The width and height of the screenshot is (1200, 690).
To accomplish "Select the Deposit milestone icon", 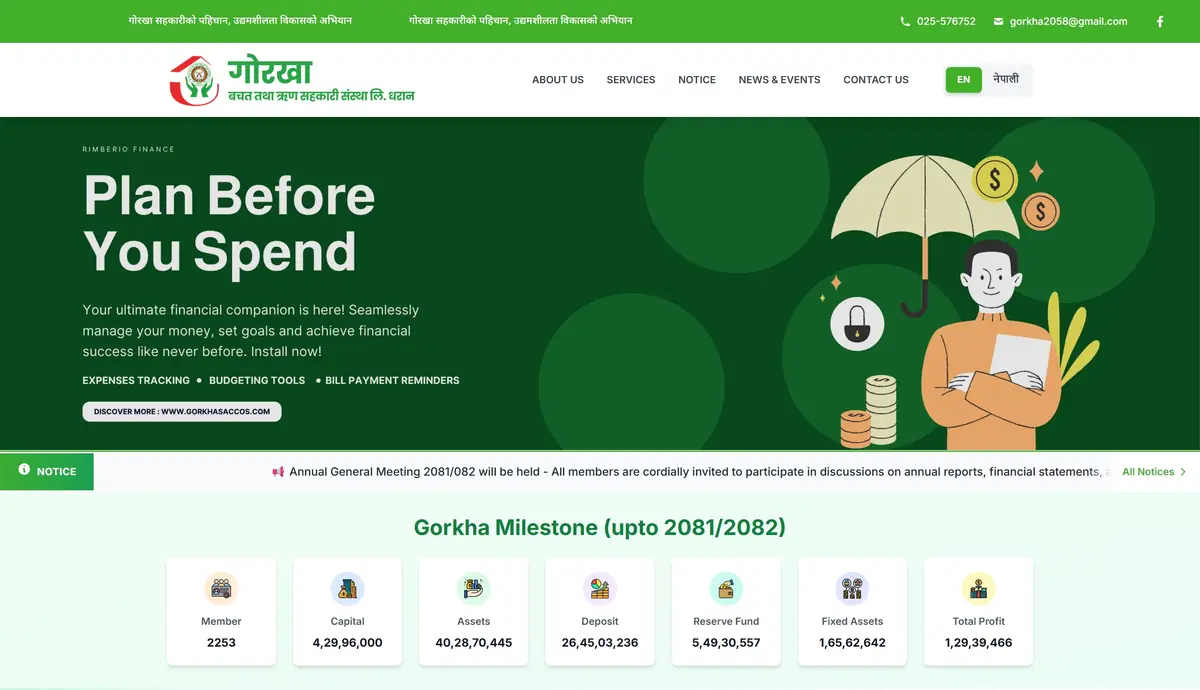I will 600,589.
